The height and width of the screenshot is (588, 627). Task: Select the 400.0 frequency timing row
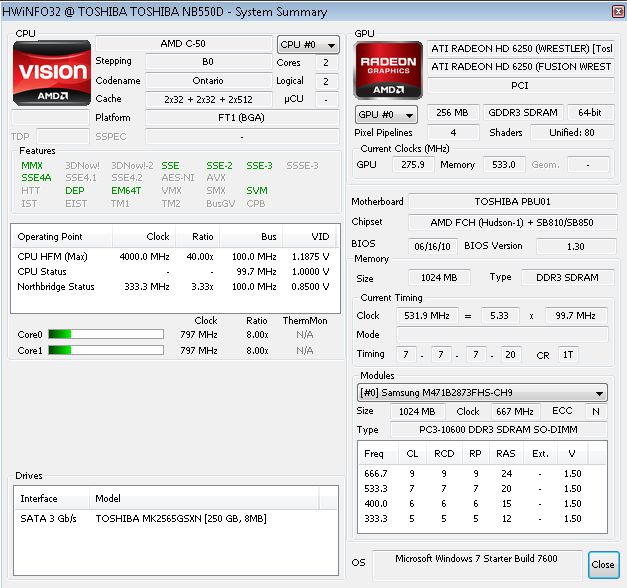[482, 504]
